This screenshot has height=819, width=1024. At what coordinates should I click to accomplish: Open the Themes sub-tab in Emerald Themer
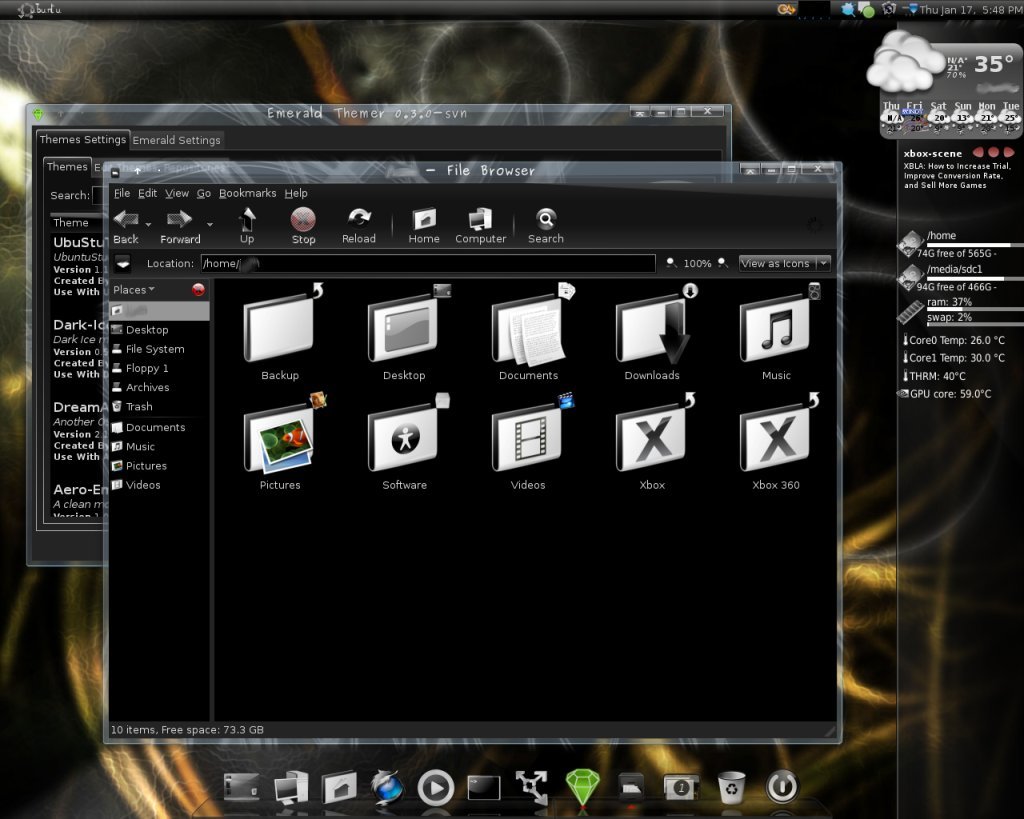tap(67, 167)
